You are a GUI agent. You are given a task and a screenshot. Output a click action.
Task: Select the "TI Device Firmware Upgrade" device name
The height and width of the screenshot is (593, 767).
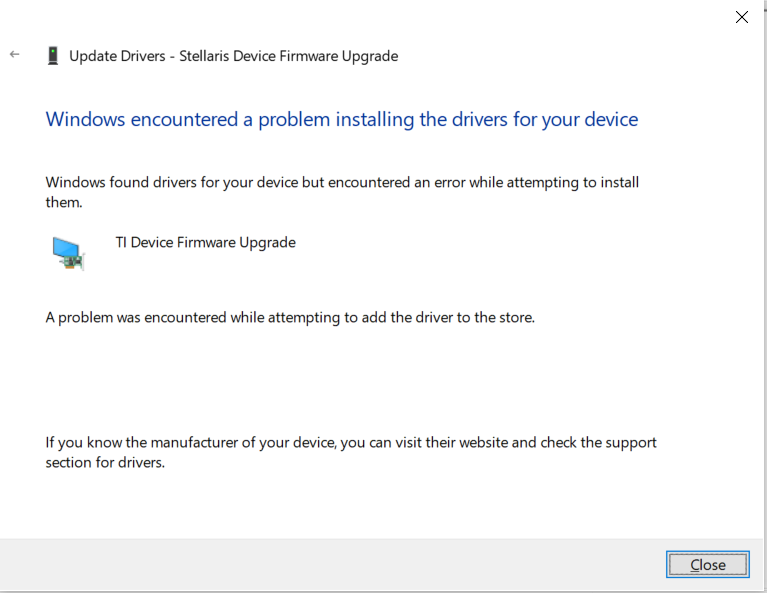[206, 242]
